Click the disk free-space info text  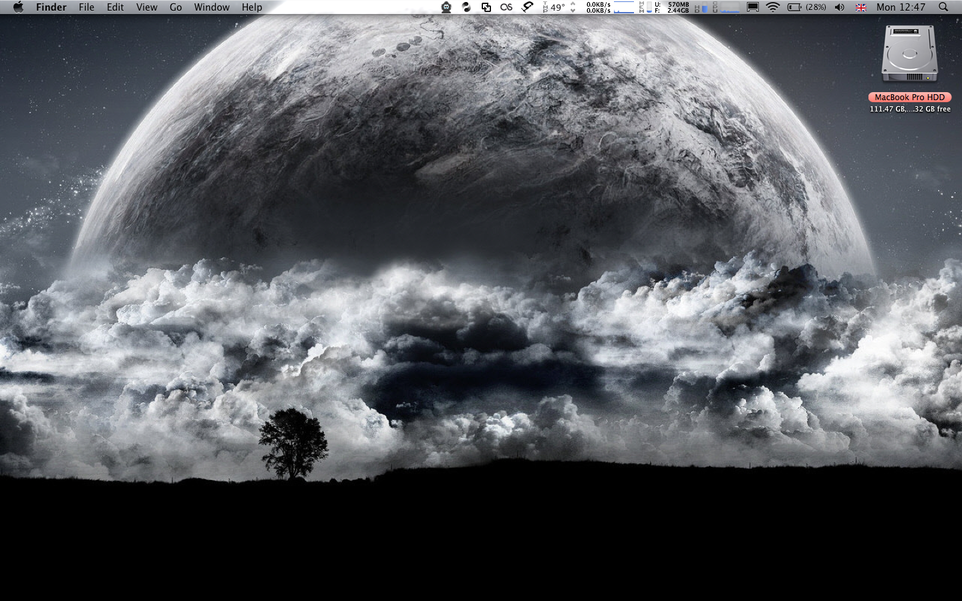click(x=910, y=109)
